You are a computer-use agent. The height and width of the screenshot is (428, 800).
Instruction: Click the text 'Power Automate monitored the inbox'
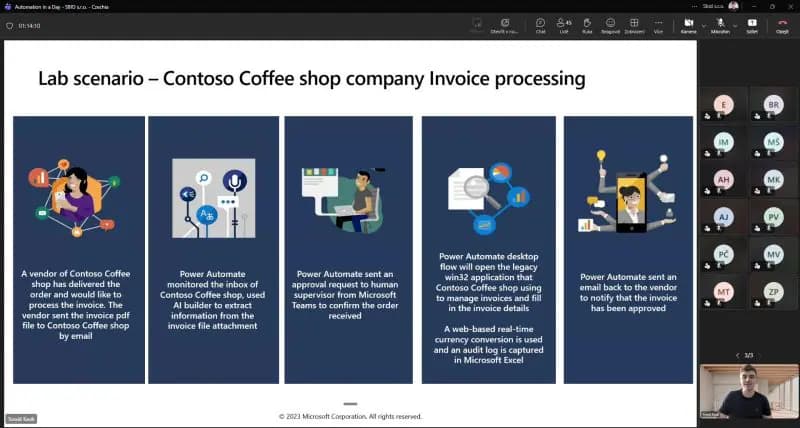tap(212, 299)
